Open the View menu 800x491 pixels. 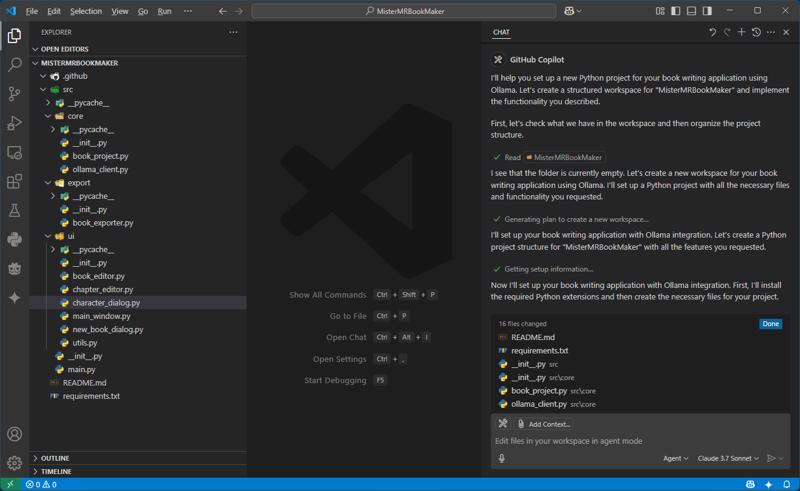[120, 11]
